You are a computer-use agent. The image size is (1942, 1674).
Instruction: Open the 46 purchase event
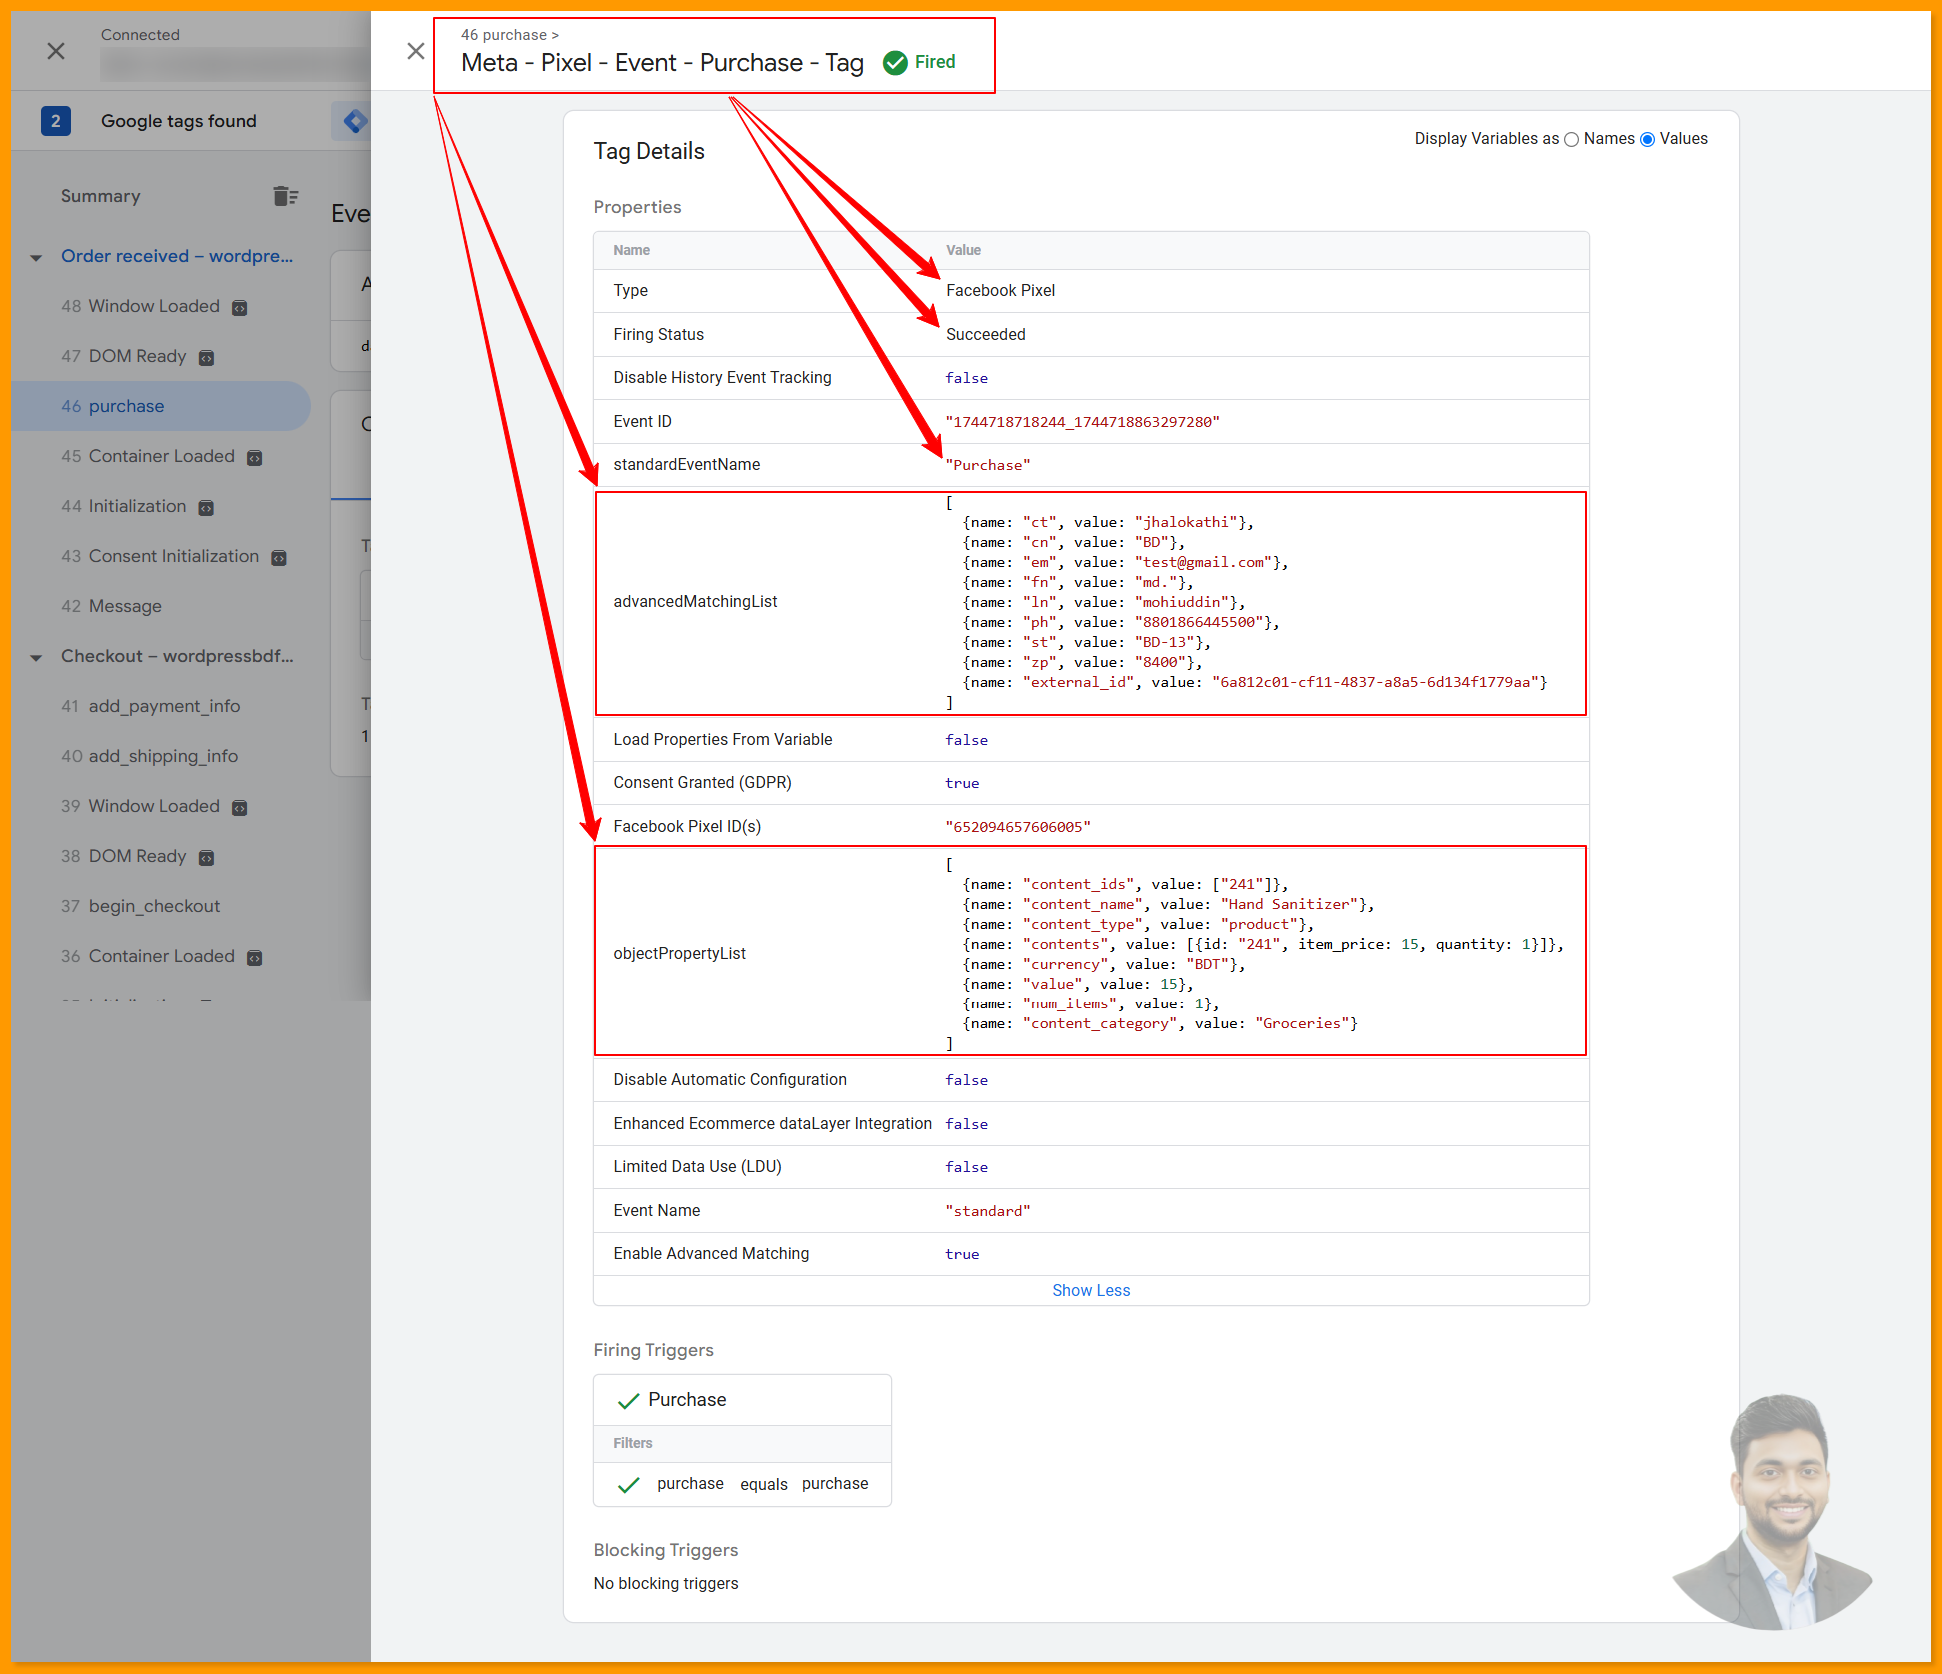[126, 406]
